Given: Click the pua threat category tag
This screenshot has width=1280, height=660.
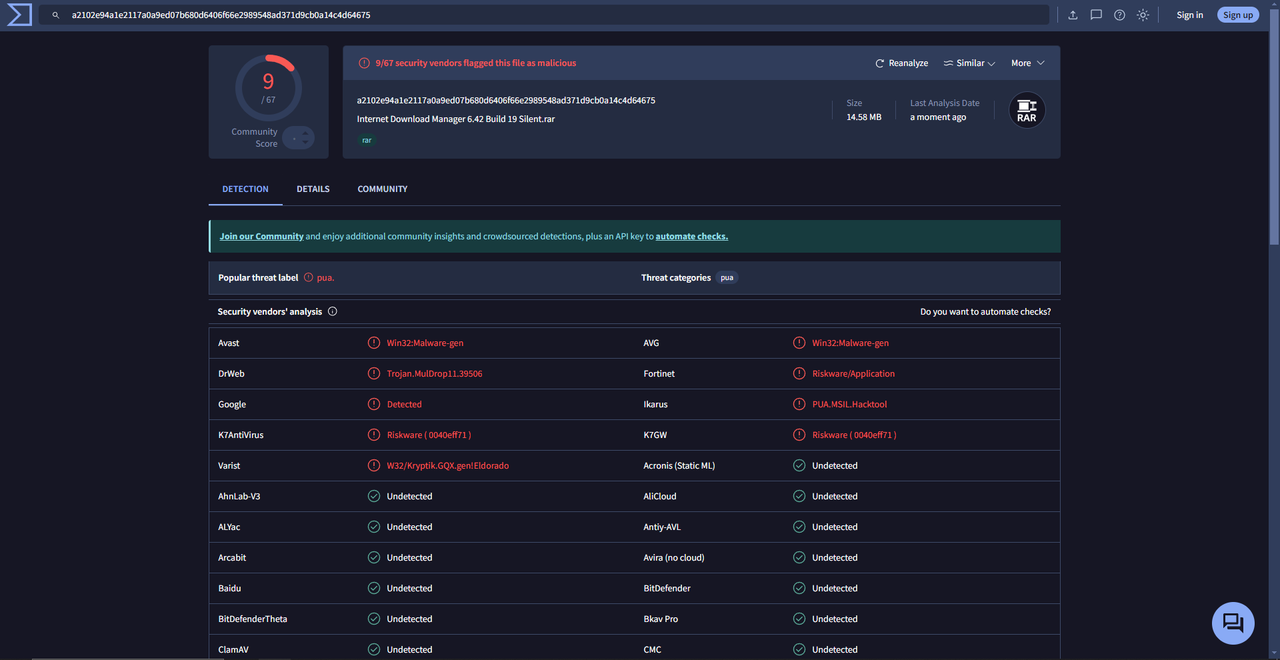Looking at the screenshot, I should (727, 277).
